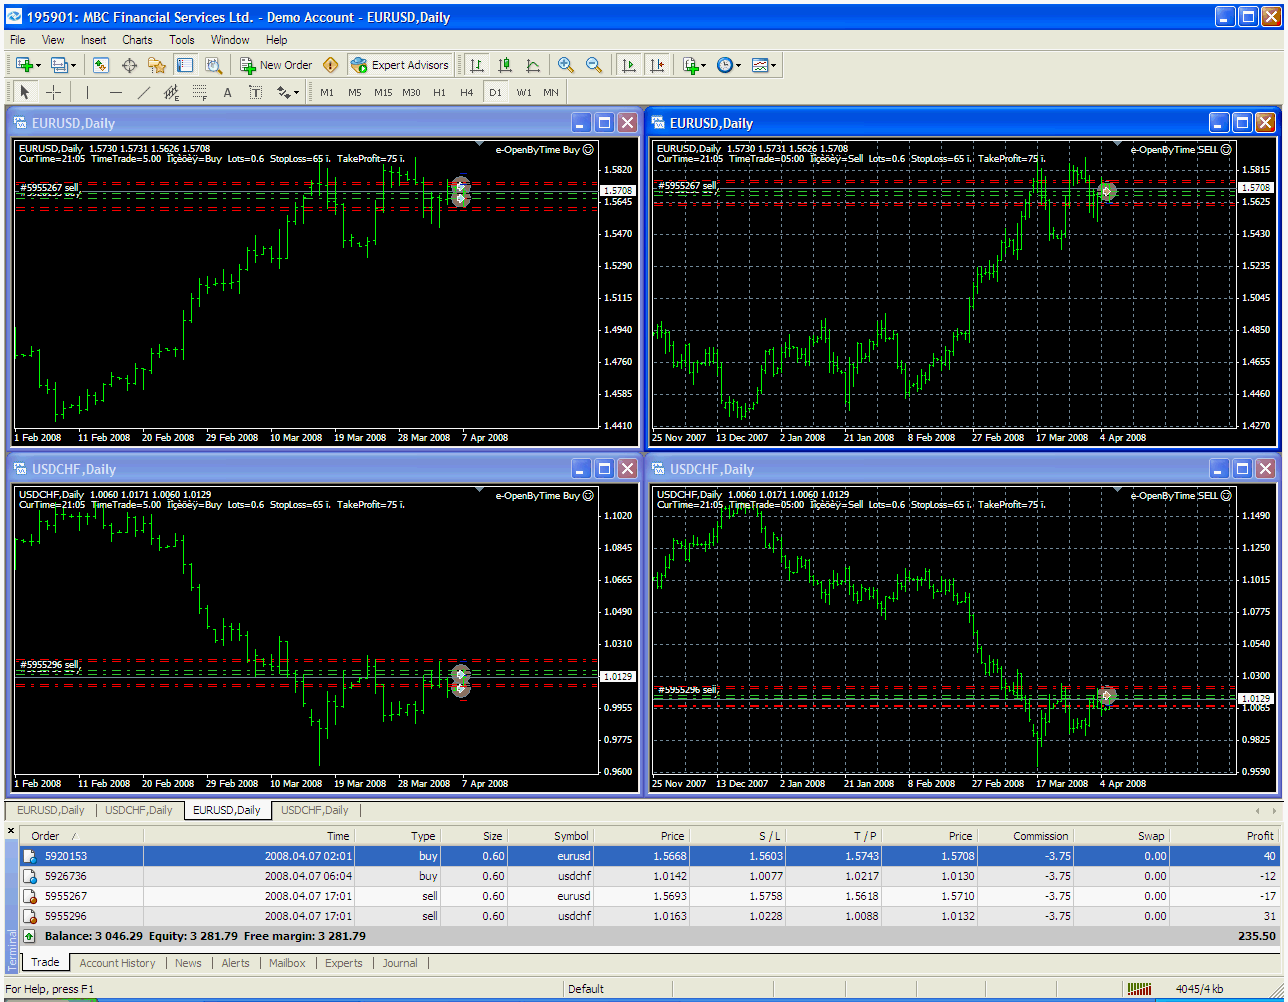The width and height of the screenshot is (1288, 1002).
Task: Select the horizontal line drawing tool
Action: (115, 92)
